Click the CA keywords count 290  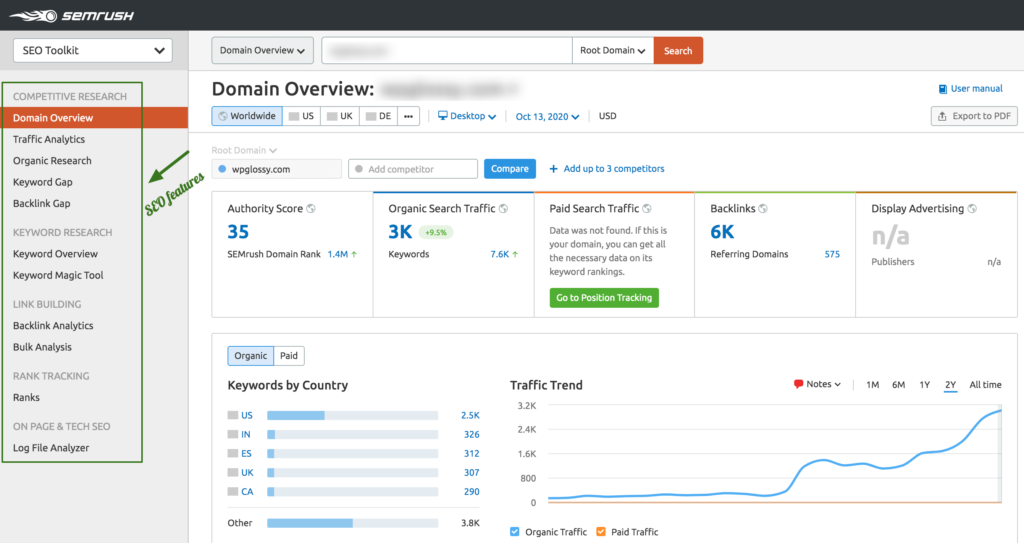472,491
